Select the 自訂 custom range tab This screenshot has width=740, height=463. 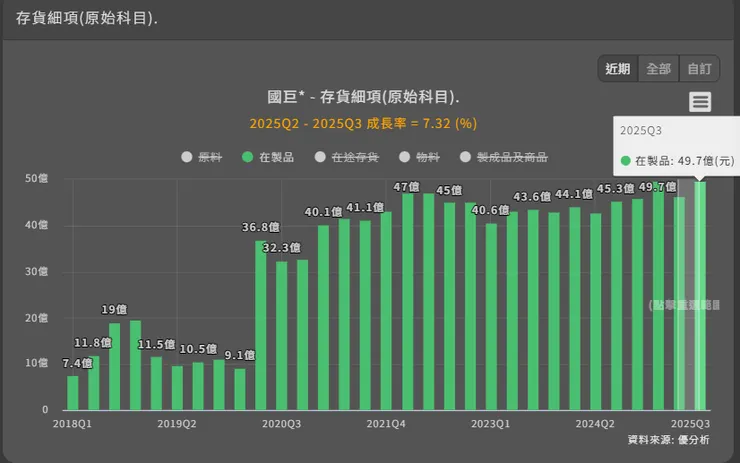(x=699, y=69)
